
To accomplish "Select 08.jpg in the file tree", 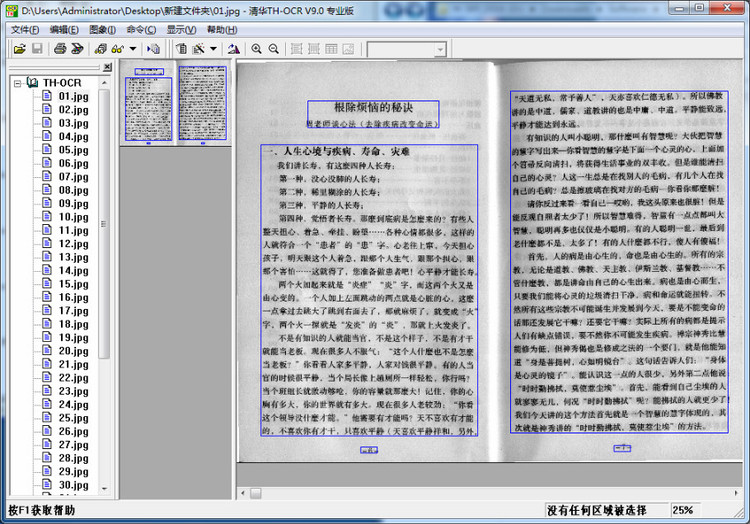I will point(74,190).
